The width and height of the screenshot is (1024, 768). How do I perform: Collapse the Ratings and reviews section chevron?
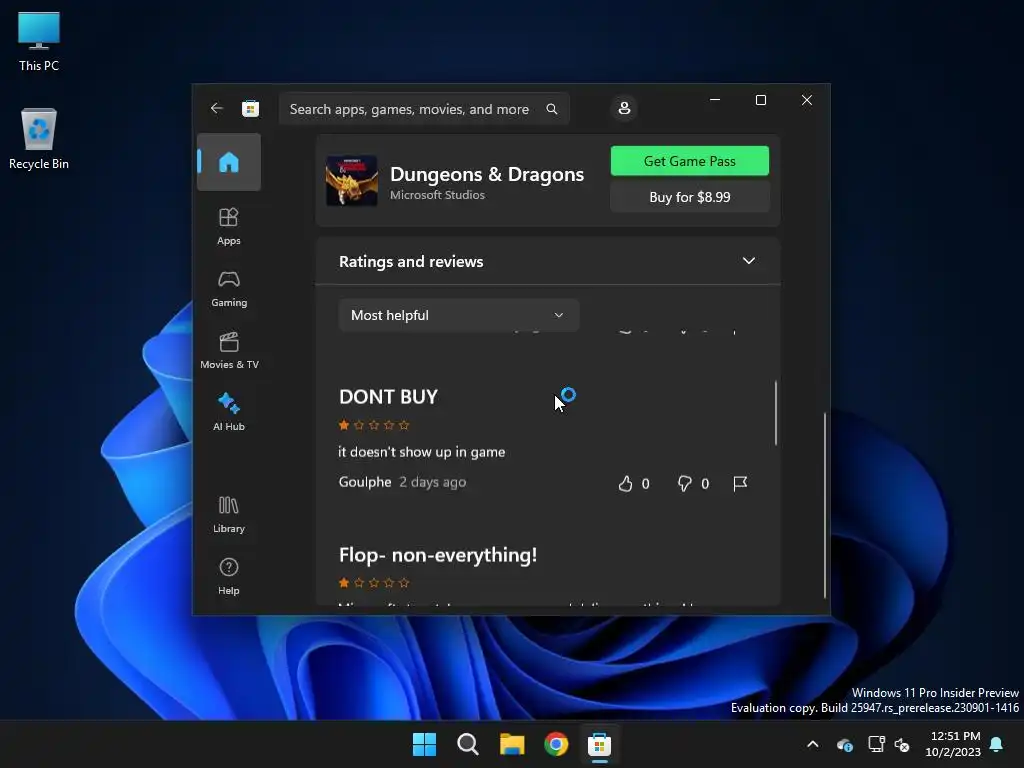pyautogui.click(x=748, y=261)
